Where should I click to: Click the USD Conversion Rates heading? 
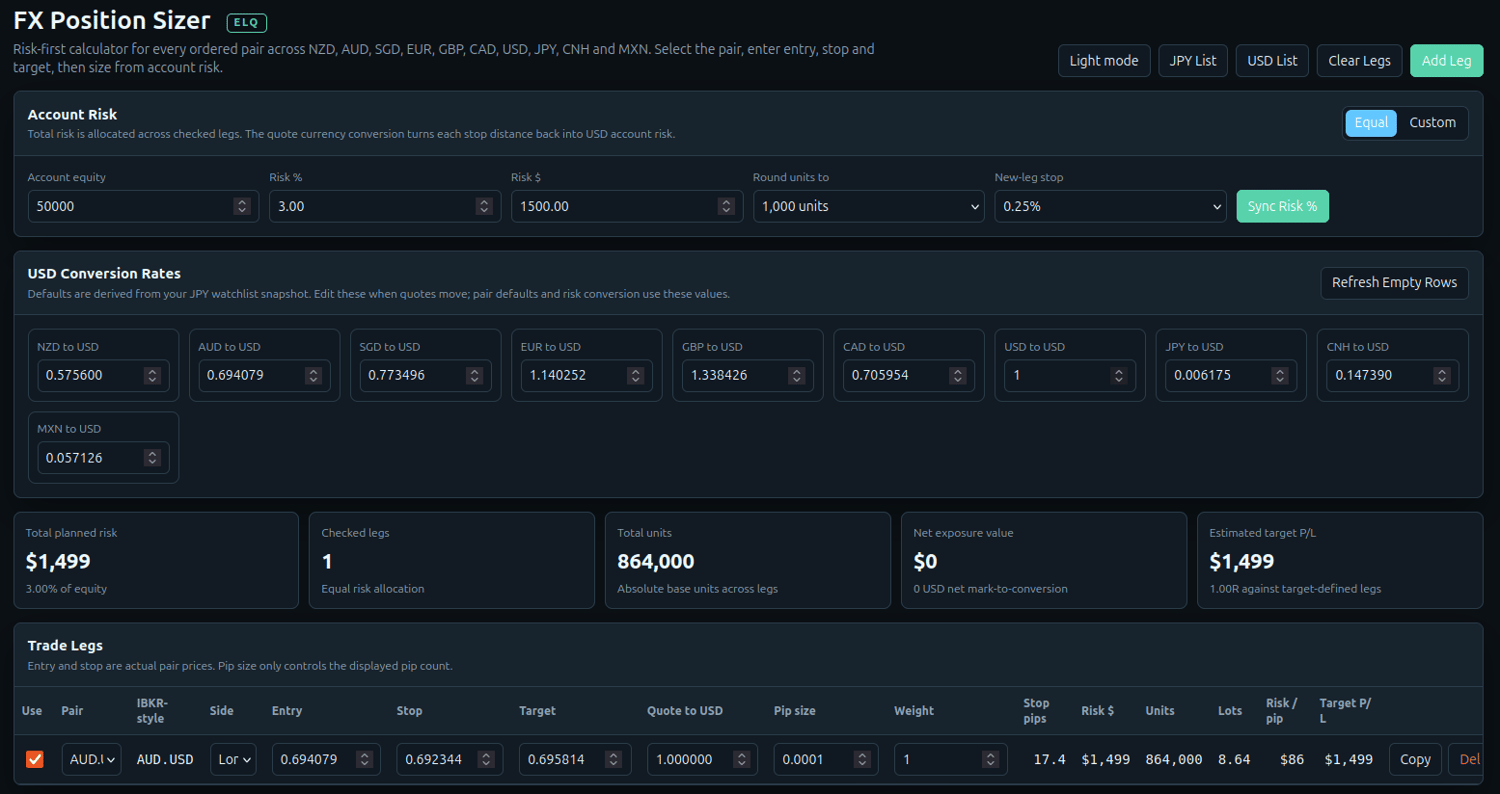pyautogui.click(x=104, y=273)
